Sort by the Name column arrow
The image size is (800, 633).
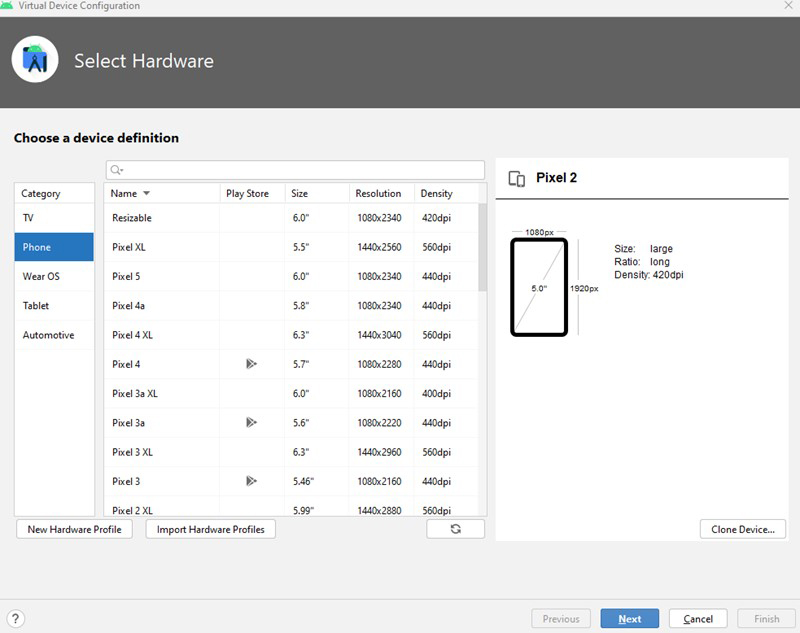[x=146, y=194]
